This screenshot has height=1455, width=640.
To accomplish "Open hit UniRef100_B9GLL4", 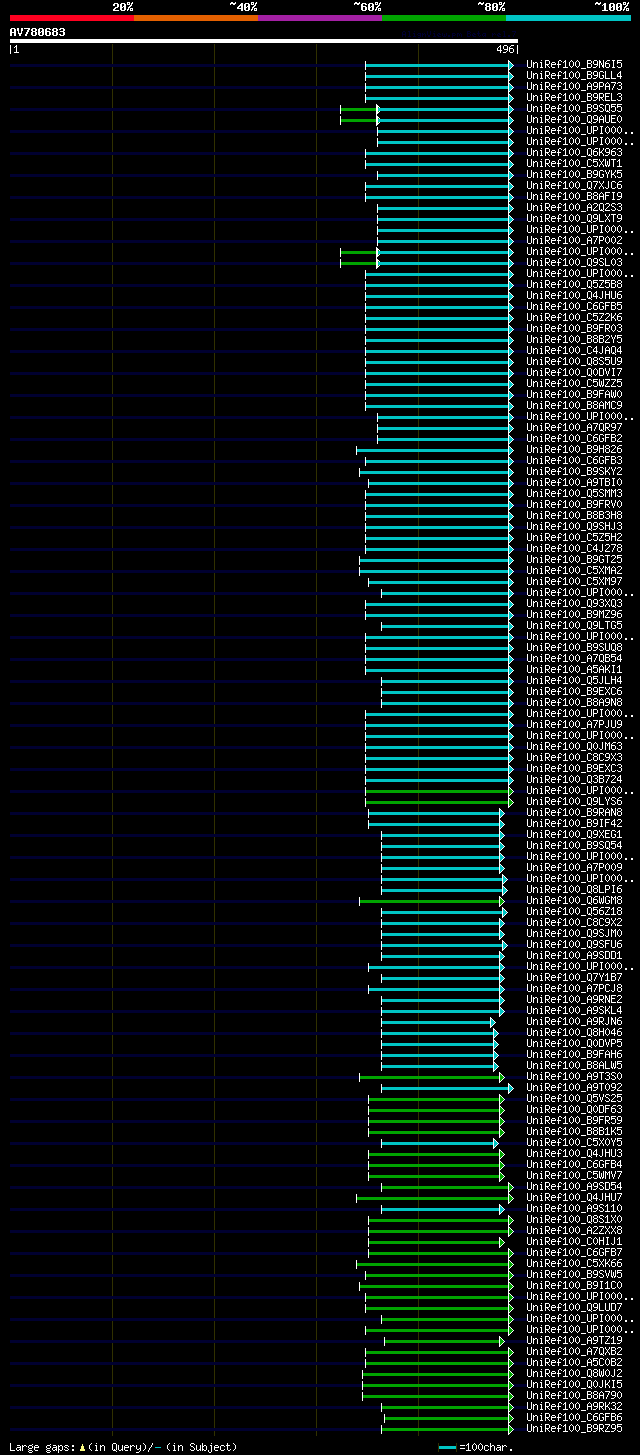I will [574, 75].
